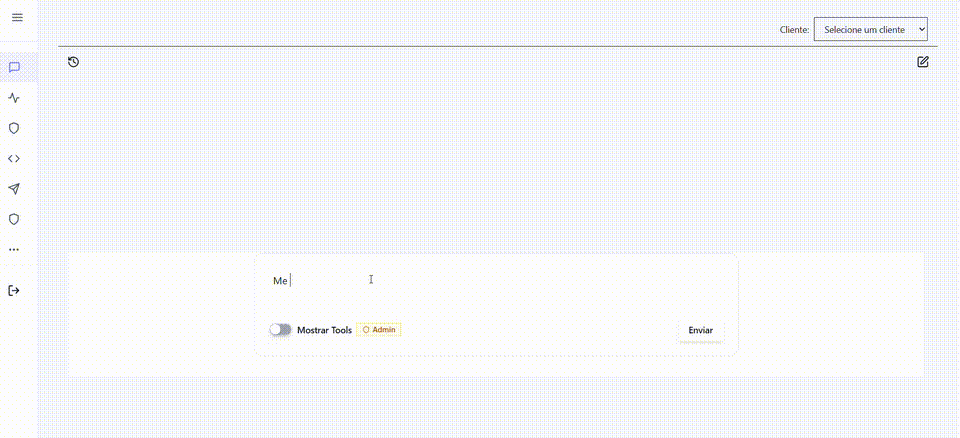Enable the Mostrar Tools toggle switch
Image resolution: width=960 pixels, height=438 pixels.
[x=280, y=330]
